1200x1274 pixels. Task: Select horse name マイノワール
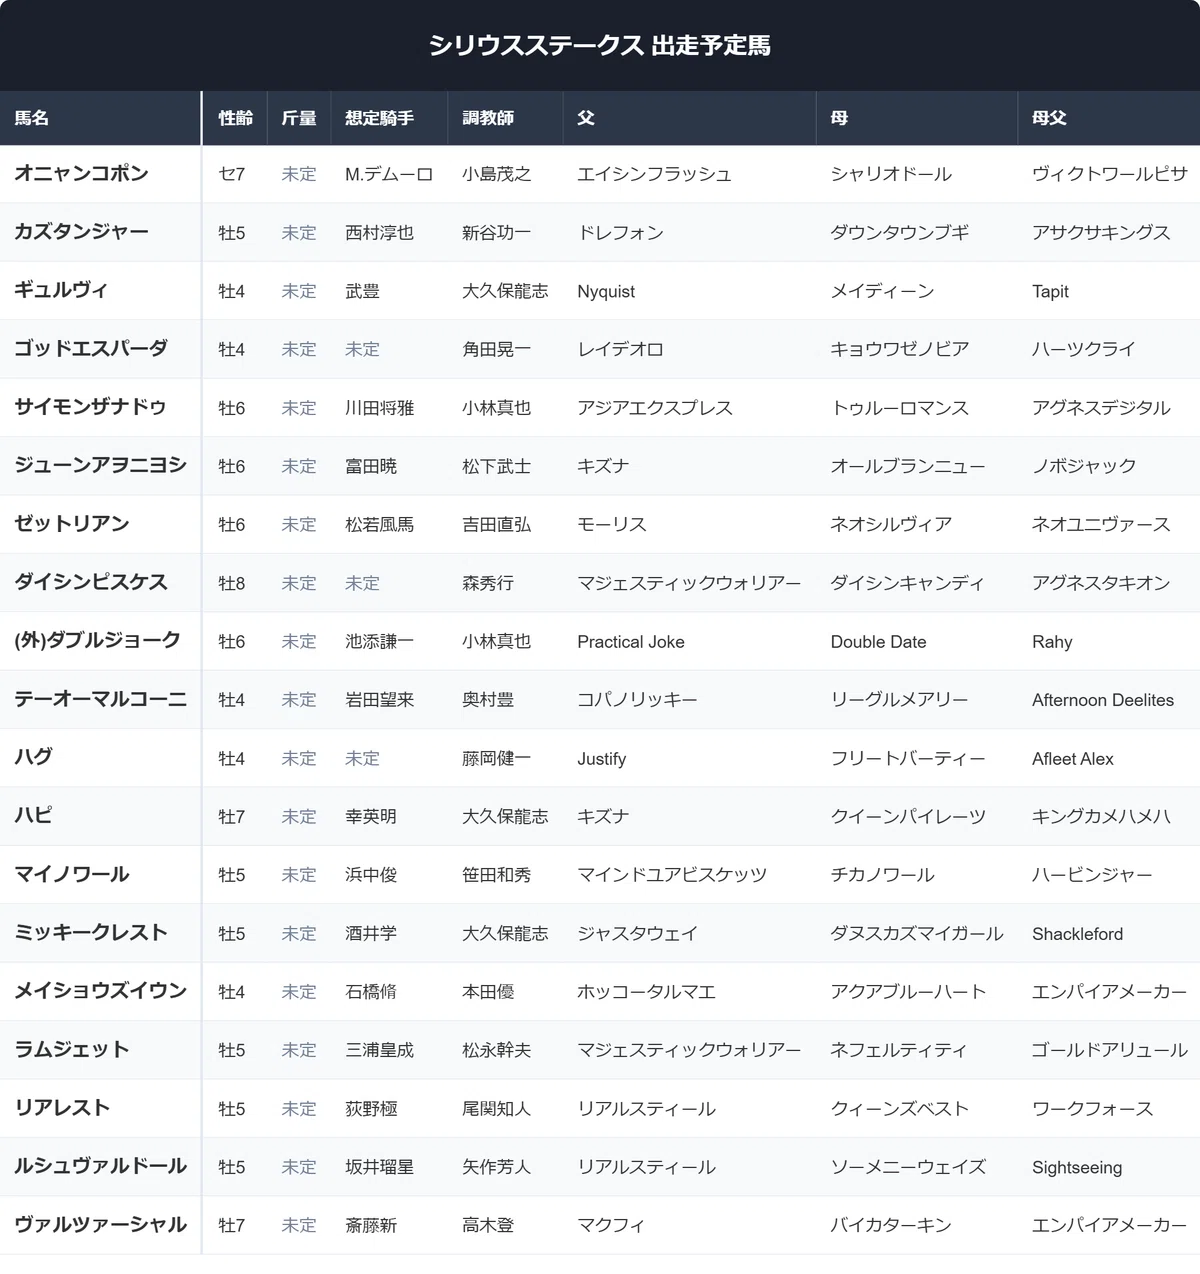[x=71, y=874]
